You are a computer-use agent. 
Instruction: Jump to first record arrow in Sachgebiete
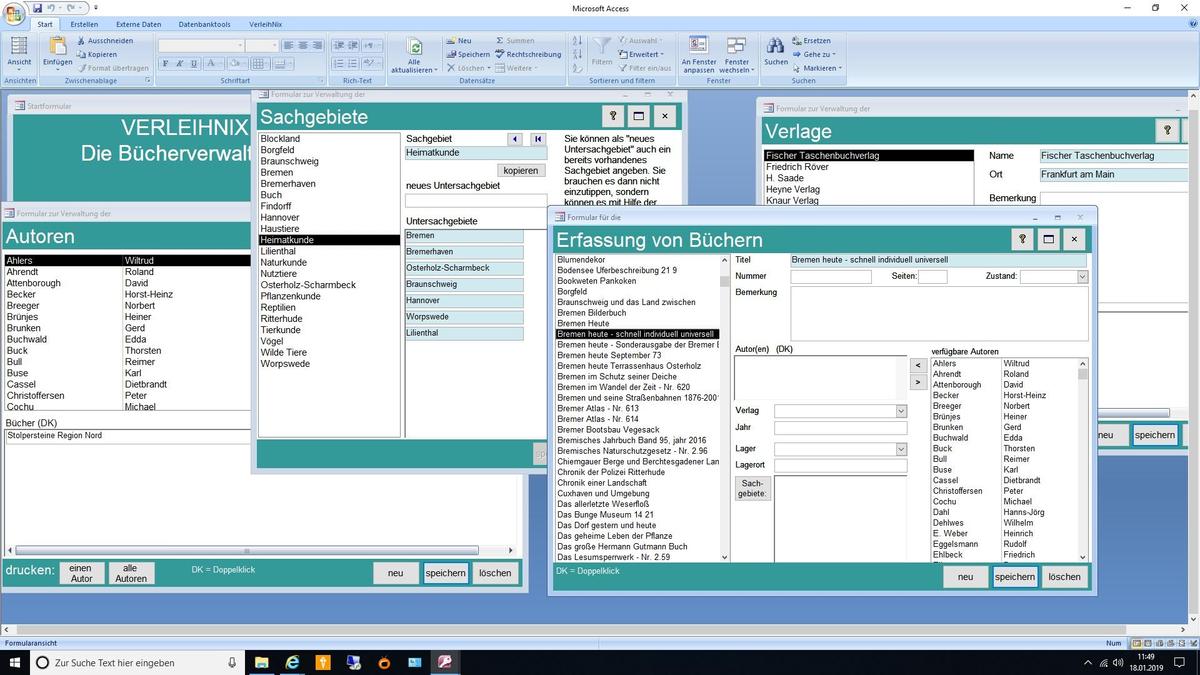(x=537, y=139)
